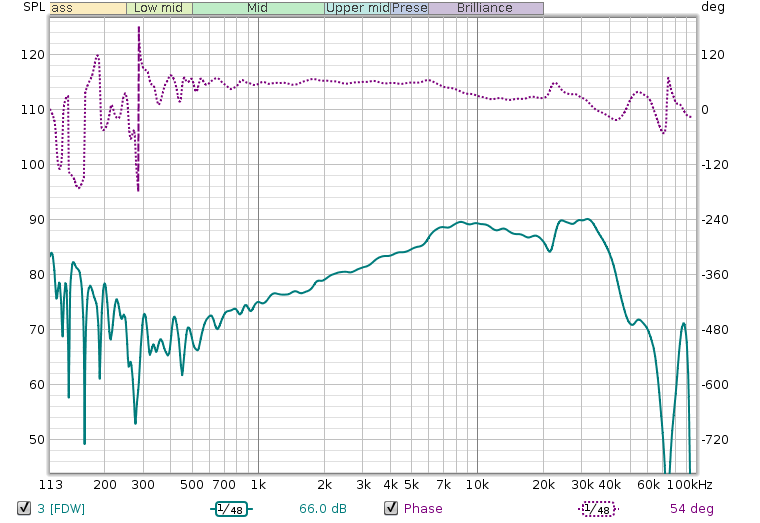
Task: Click the 66.0 dB readout value
Action: click(x=323, y=508)
